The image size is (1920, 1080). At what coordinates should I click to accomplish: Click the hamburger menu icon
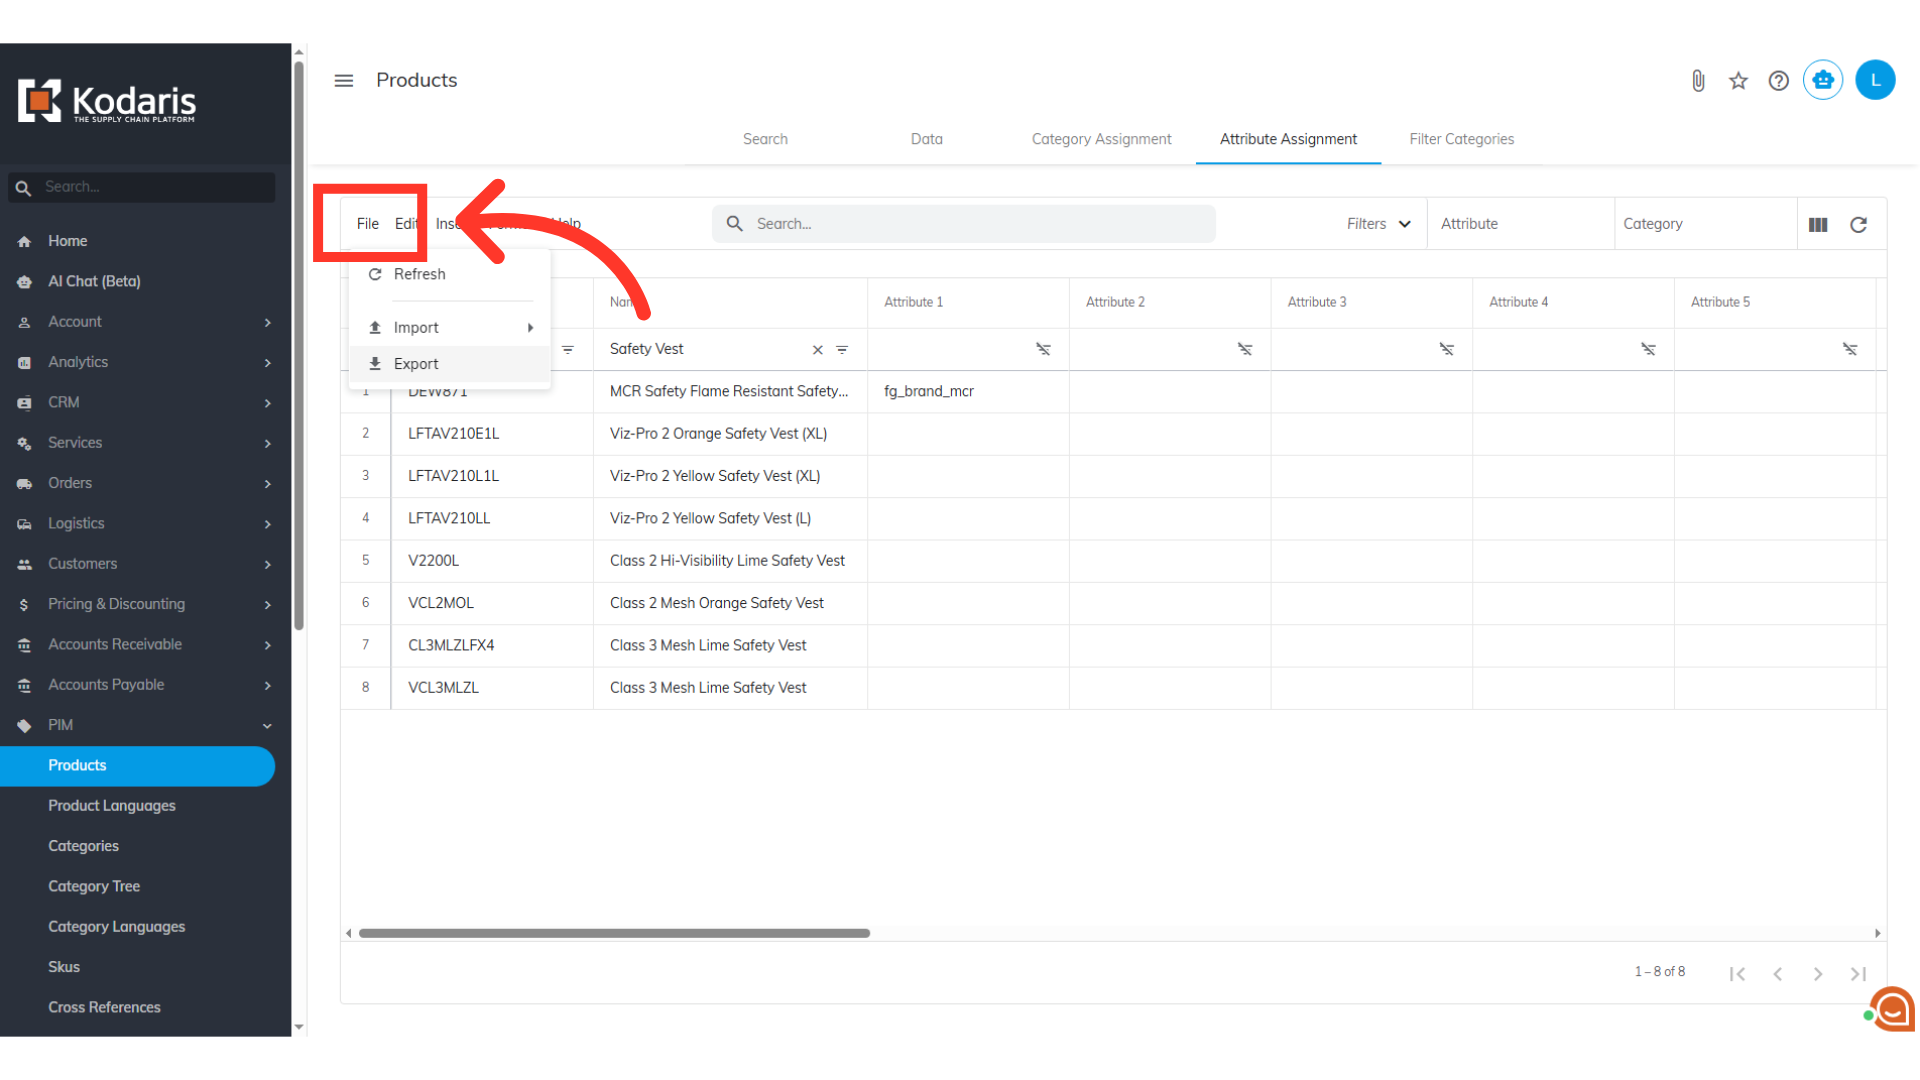tap(344, 81)
